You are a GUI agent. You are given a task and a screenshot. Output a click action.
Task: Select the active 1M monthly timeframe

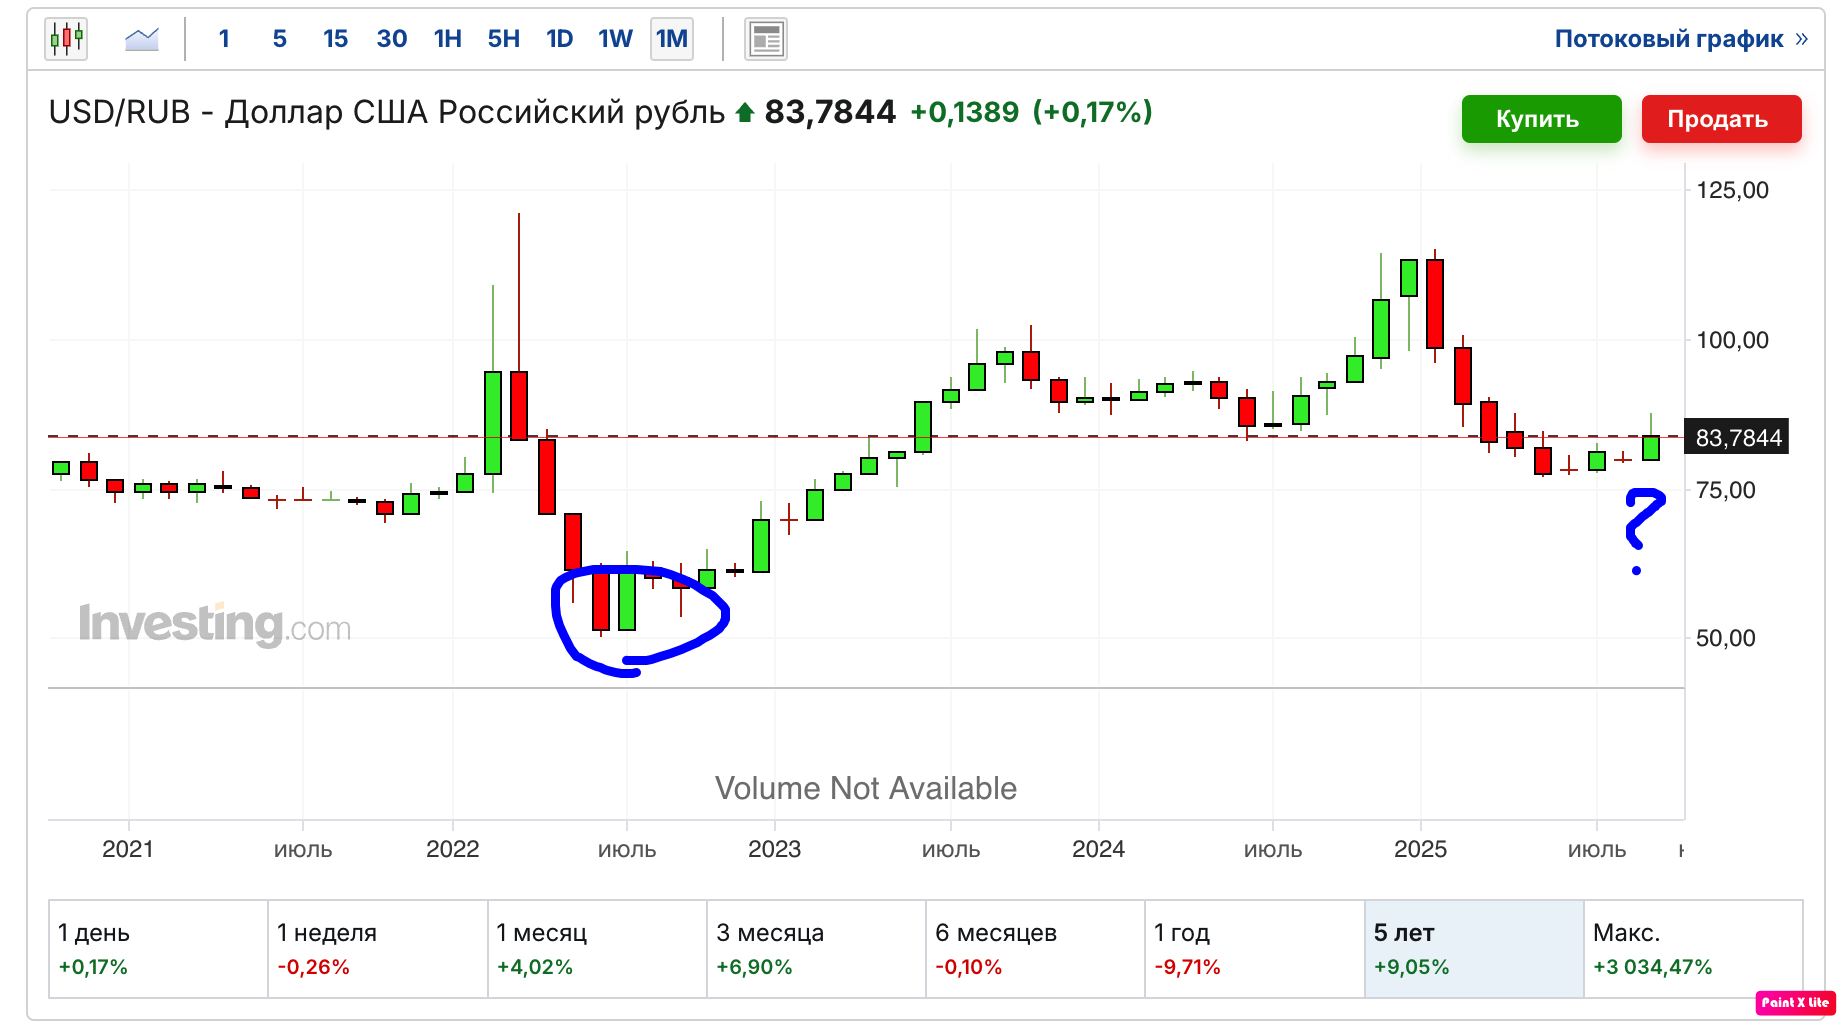pyautogui.click(x=672, y=39)
